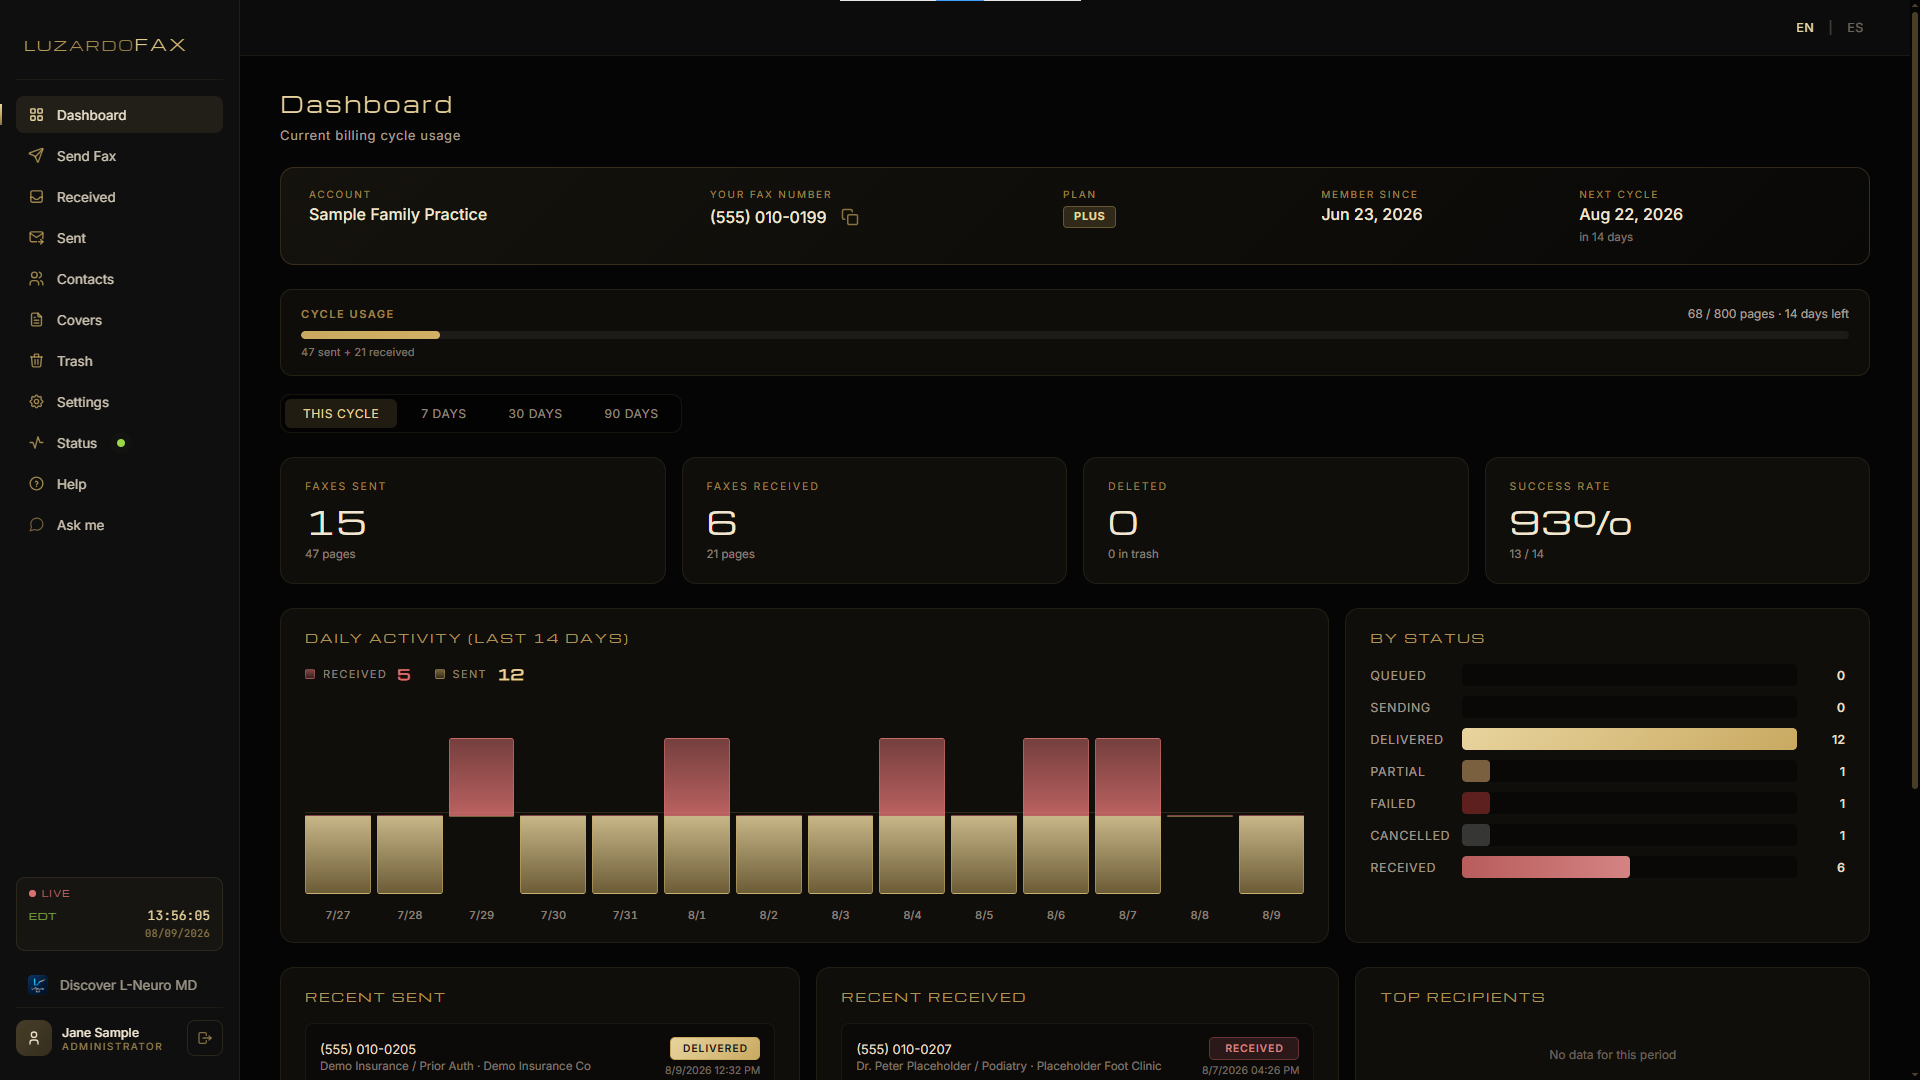The height and width of the screenshot is (1080, 1920).
Task: Click the L-Neuro MD logo icon
Action: click(38, 985)
